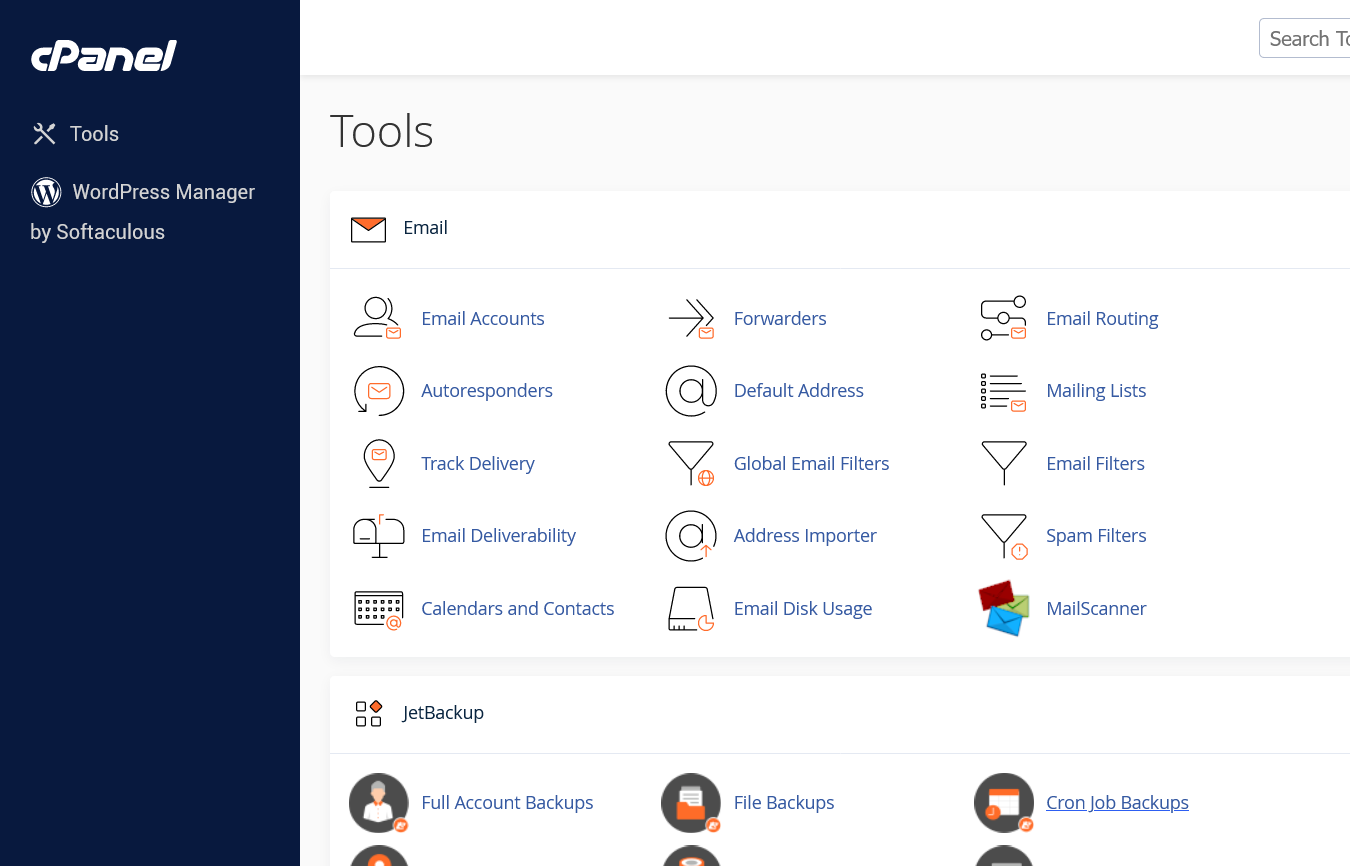The width and height of the screenshot is (1350, 866).
Task: Select the File Backups icon
Action: (691, 802)
